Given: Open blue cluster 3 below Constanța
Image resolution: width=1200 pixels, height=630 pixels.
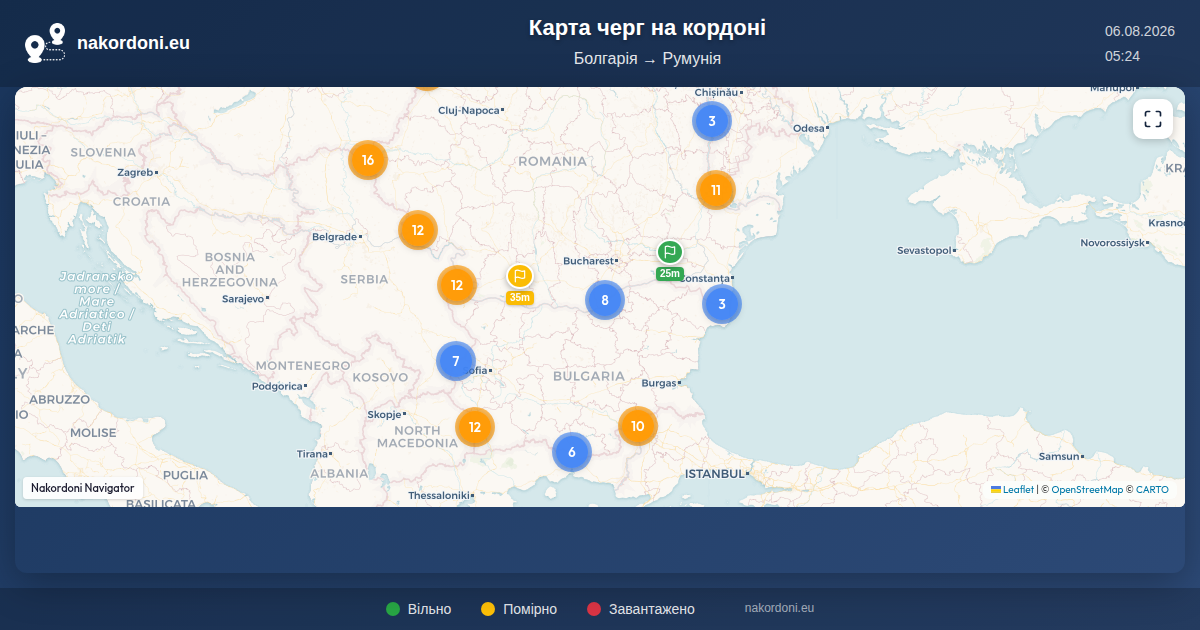Looking at the screenshot, I should click(x=722, y=304).
